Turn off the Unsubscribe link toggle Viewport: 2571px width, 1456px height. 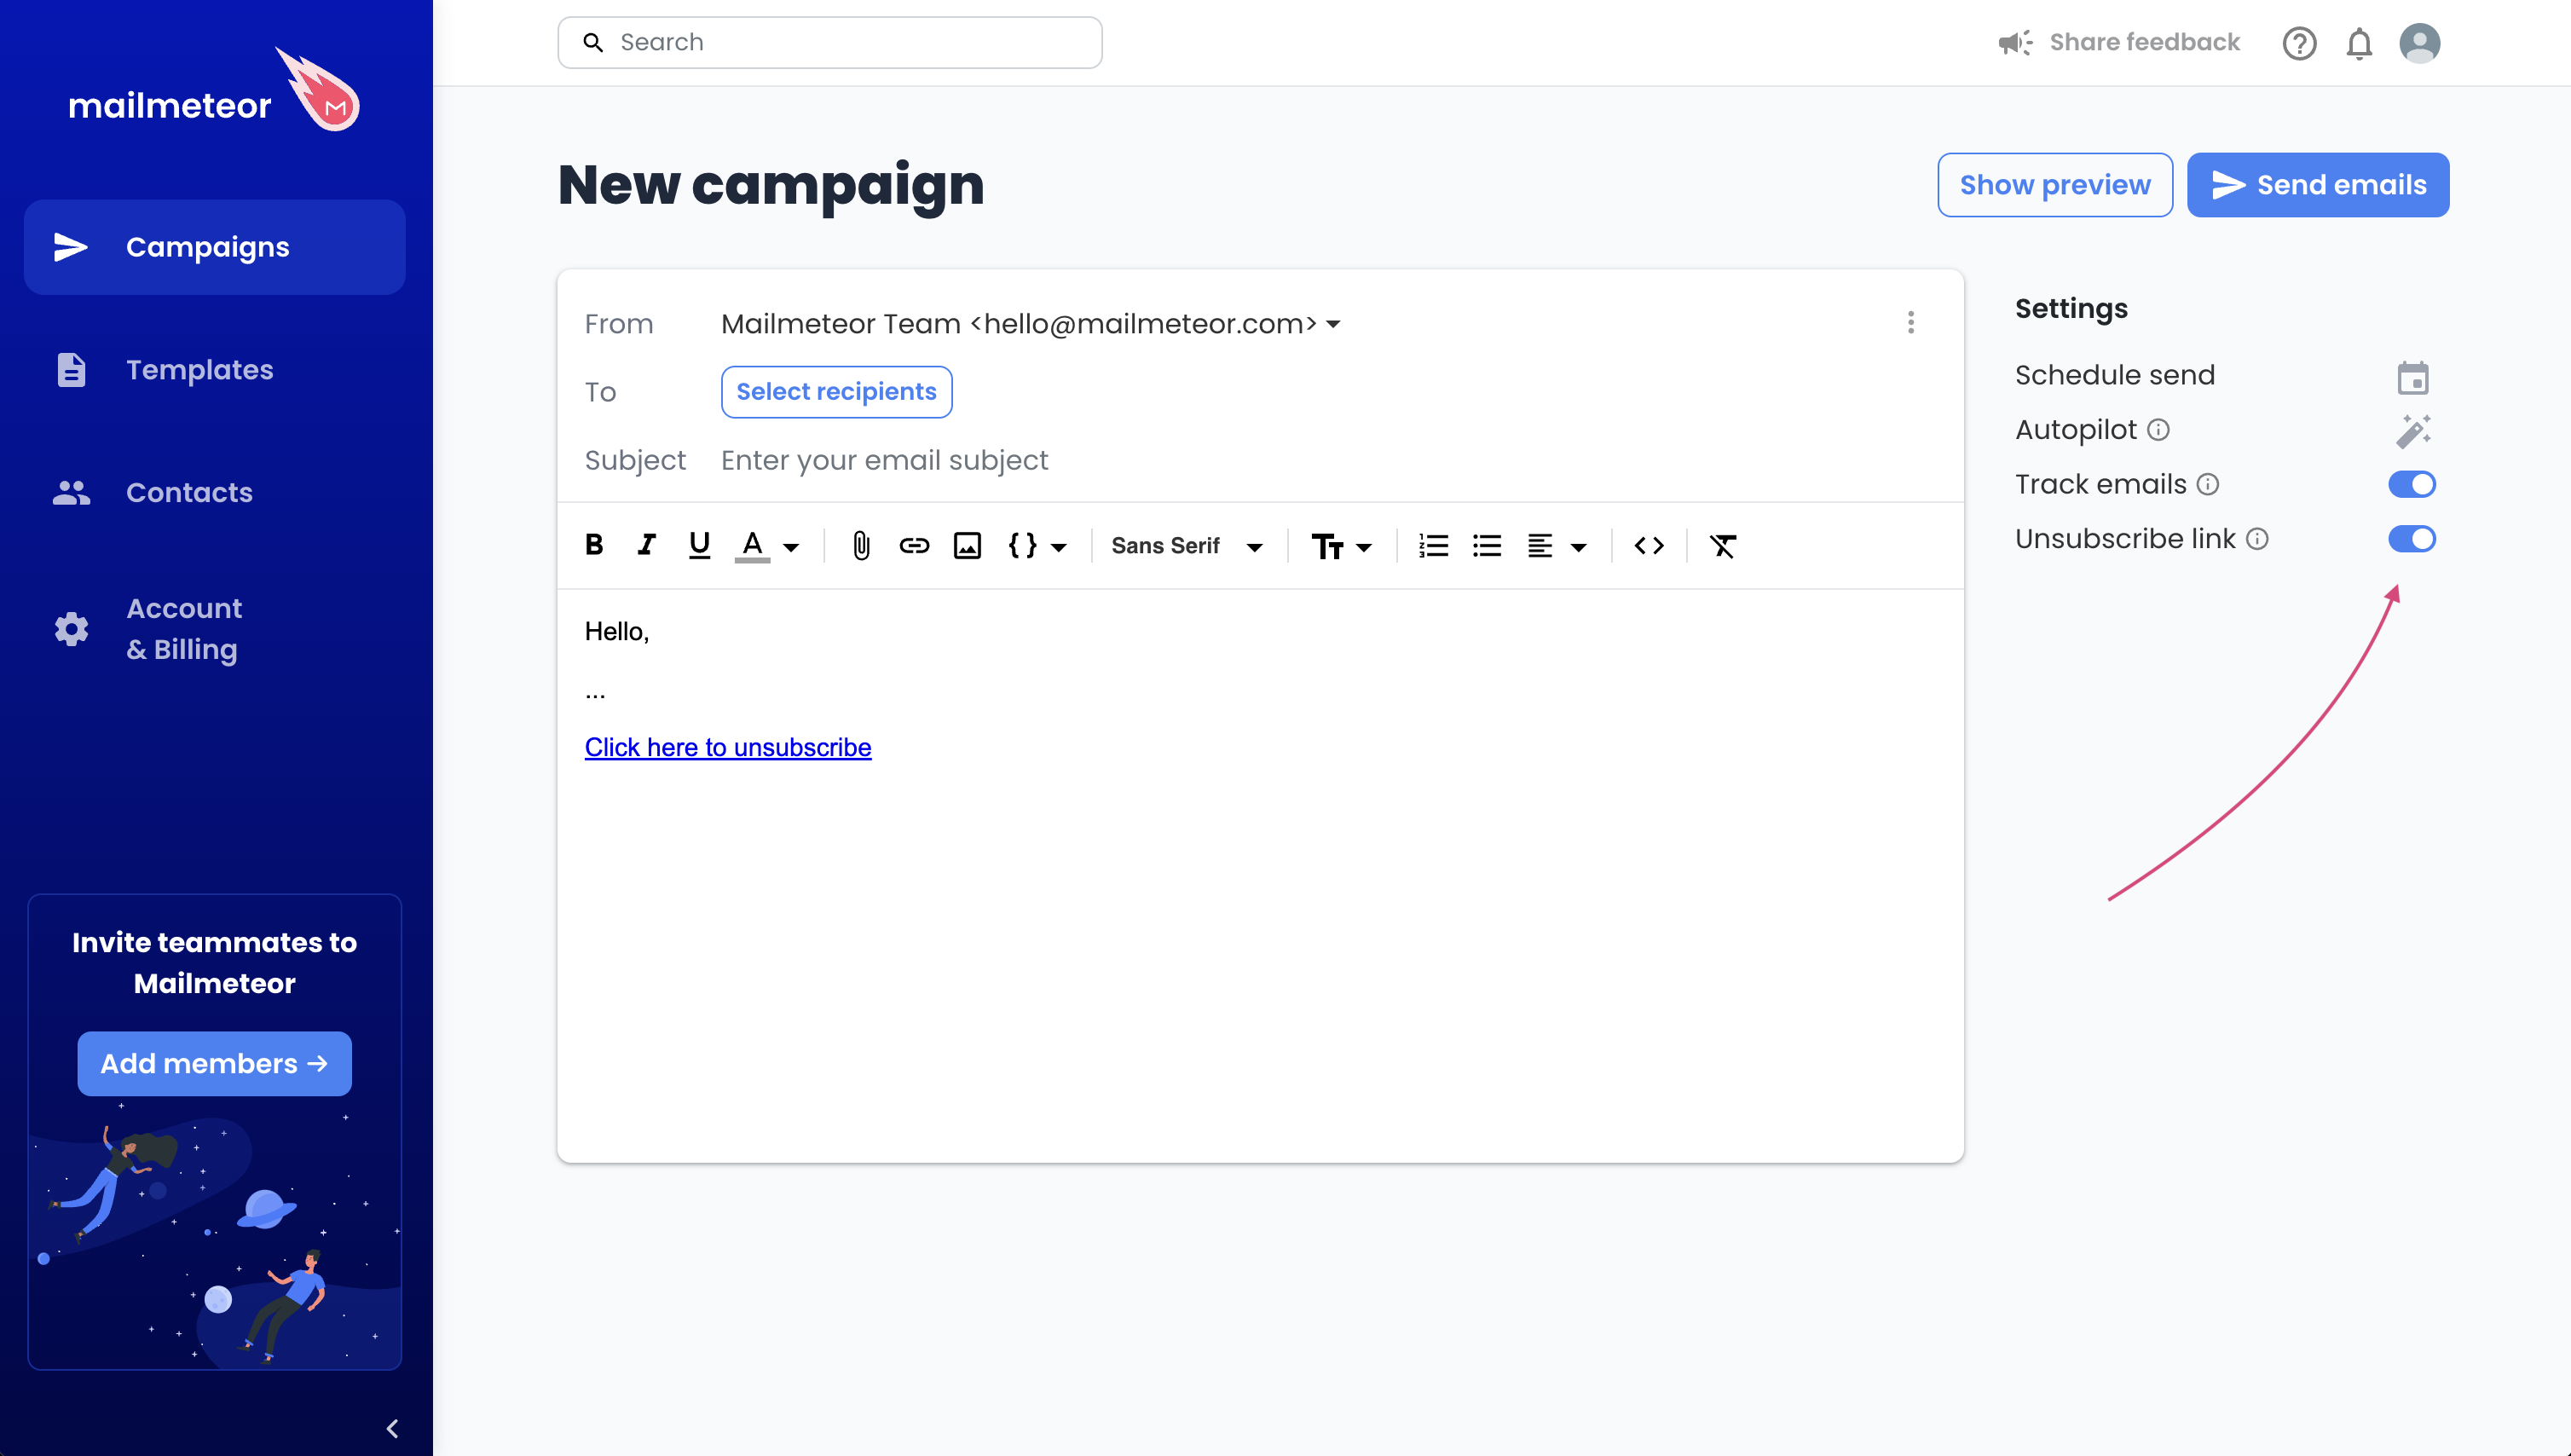coord(2412,539)
